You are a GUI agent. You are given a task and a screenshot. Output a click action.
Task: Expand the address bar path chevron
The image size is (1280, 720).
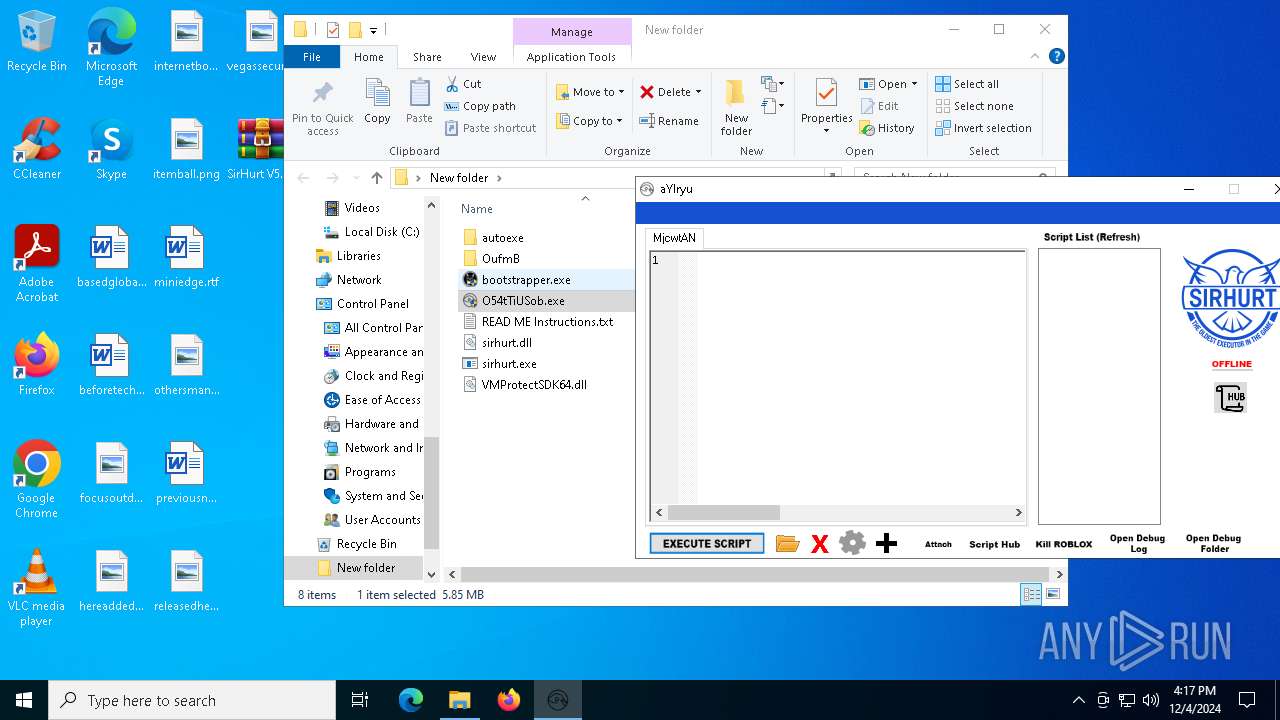pyautogui.click(x=499, y=178)
